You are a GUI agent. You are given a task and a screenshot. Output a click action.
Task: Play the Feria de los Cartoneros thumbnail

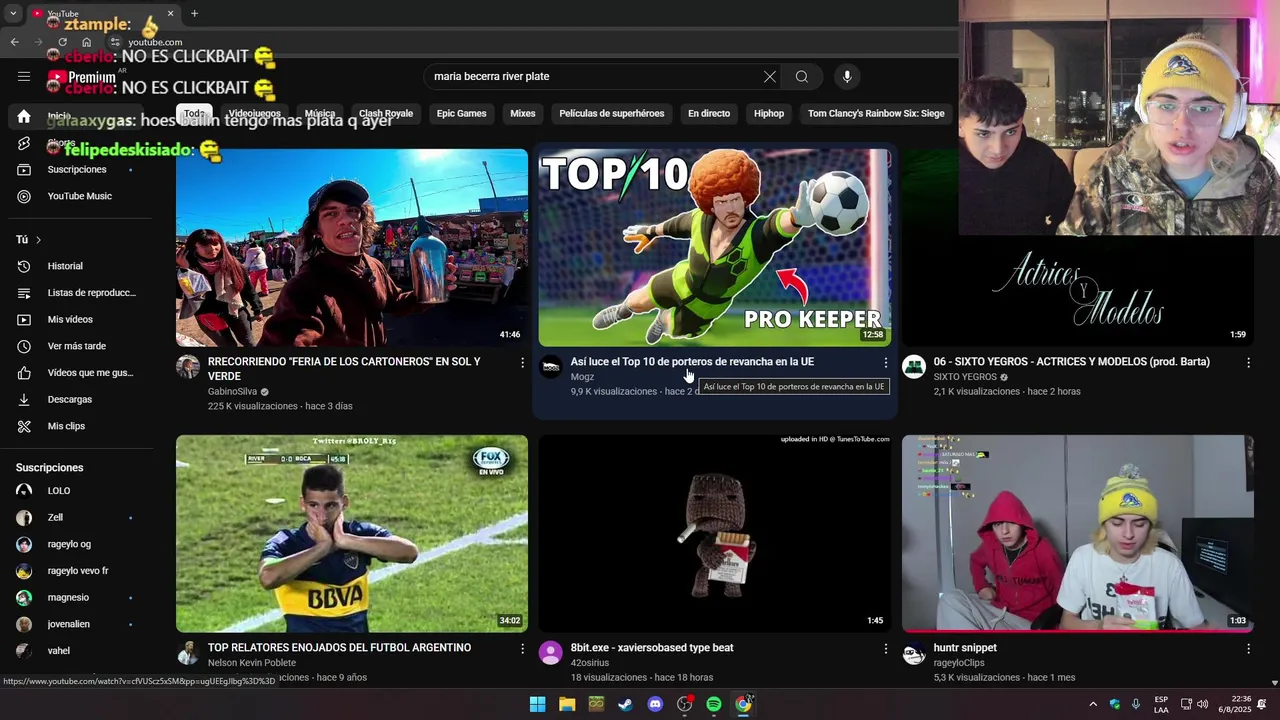[352, 248]
